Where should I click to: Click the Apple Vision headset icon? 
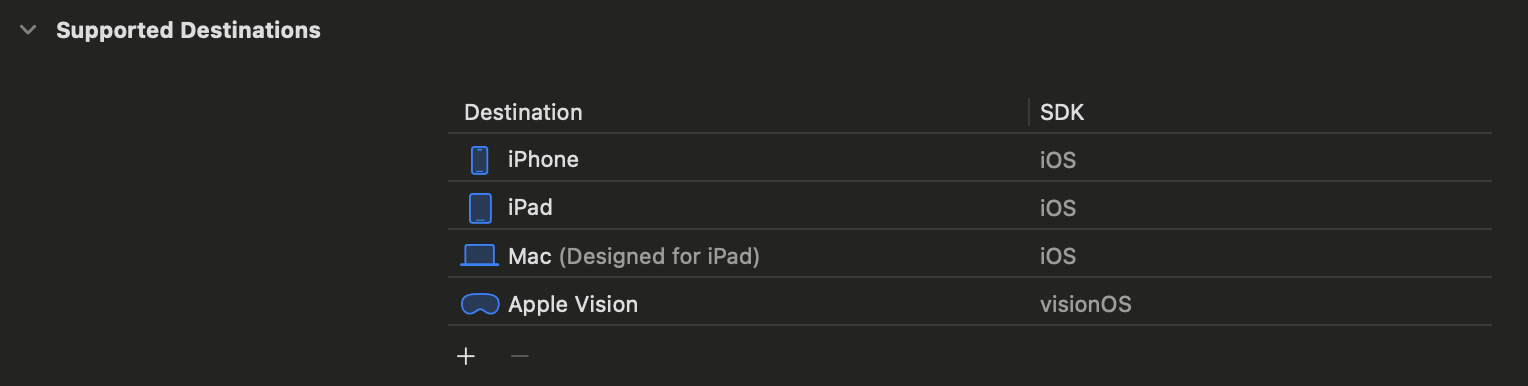point(480,304)
